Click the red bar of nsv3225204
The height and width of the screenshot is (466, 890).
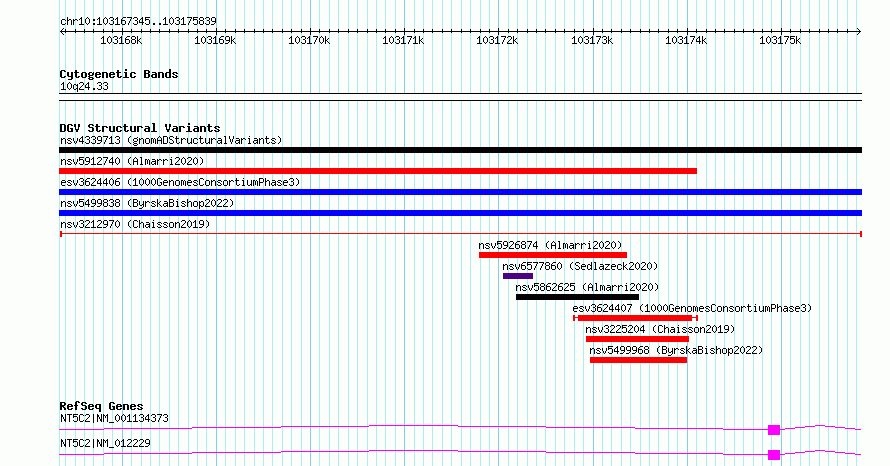point(637,339)
